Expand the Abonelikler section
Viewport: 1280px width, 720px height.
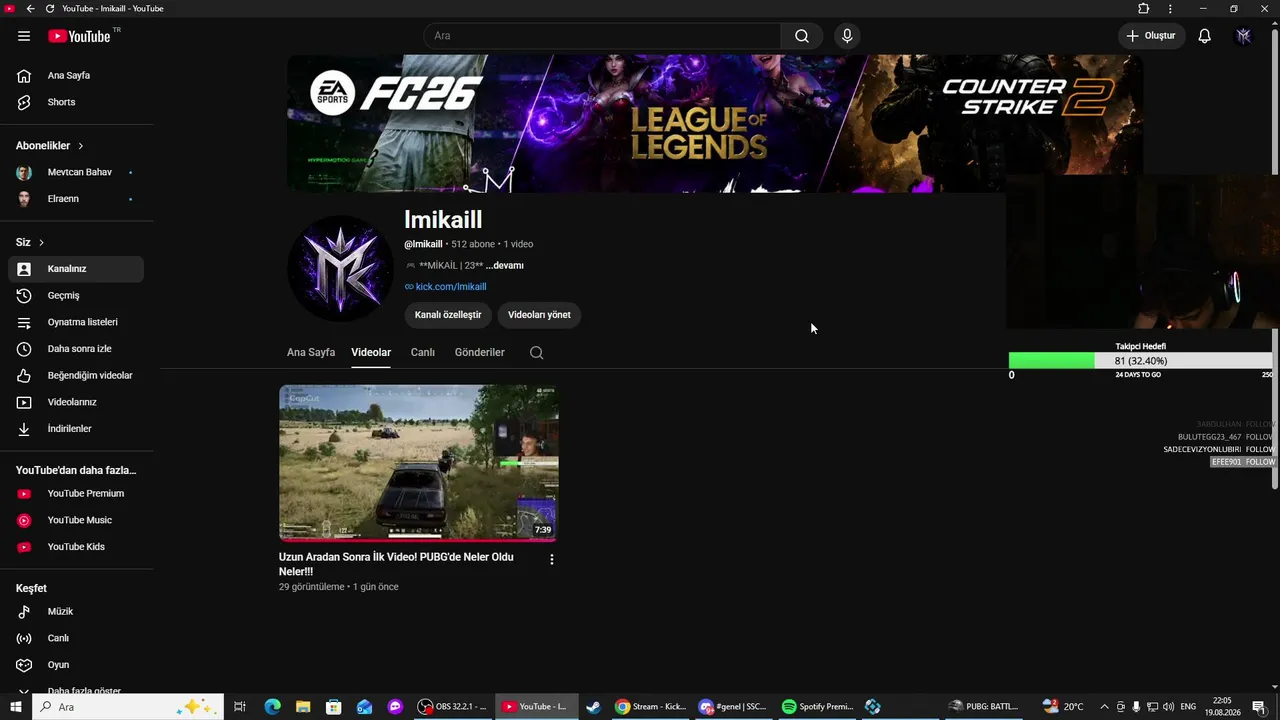[x=50, y=146]
